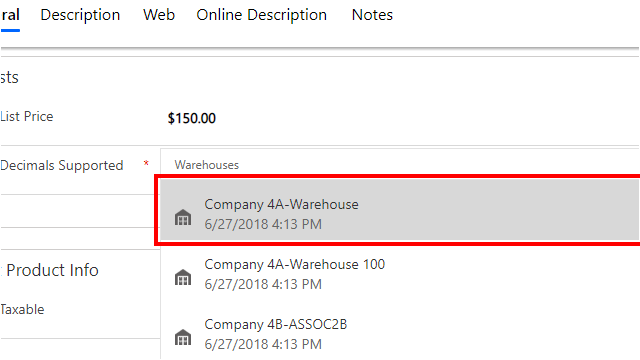Screen dimensions: 640x360
Task: Click the empty field below Decimals Supported
Action: 80,211
